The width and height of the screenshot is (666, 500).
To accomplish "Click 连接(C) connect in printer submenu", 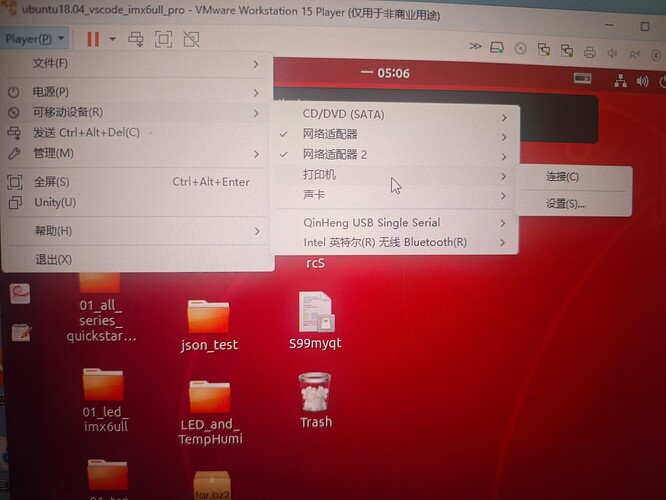I will pyautogui.click(x=574, y=177).
